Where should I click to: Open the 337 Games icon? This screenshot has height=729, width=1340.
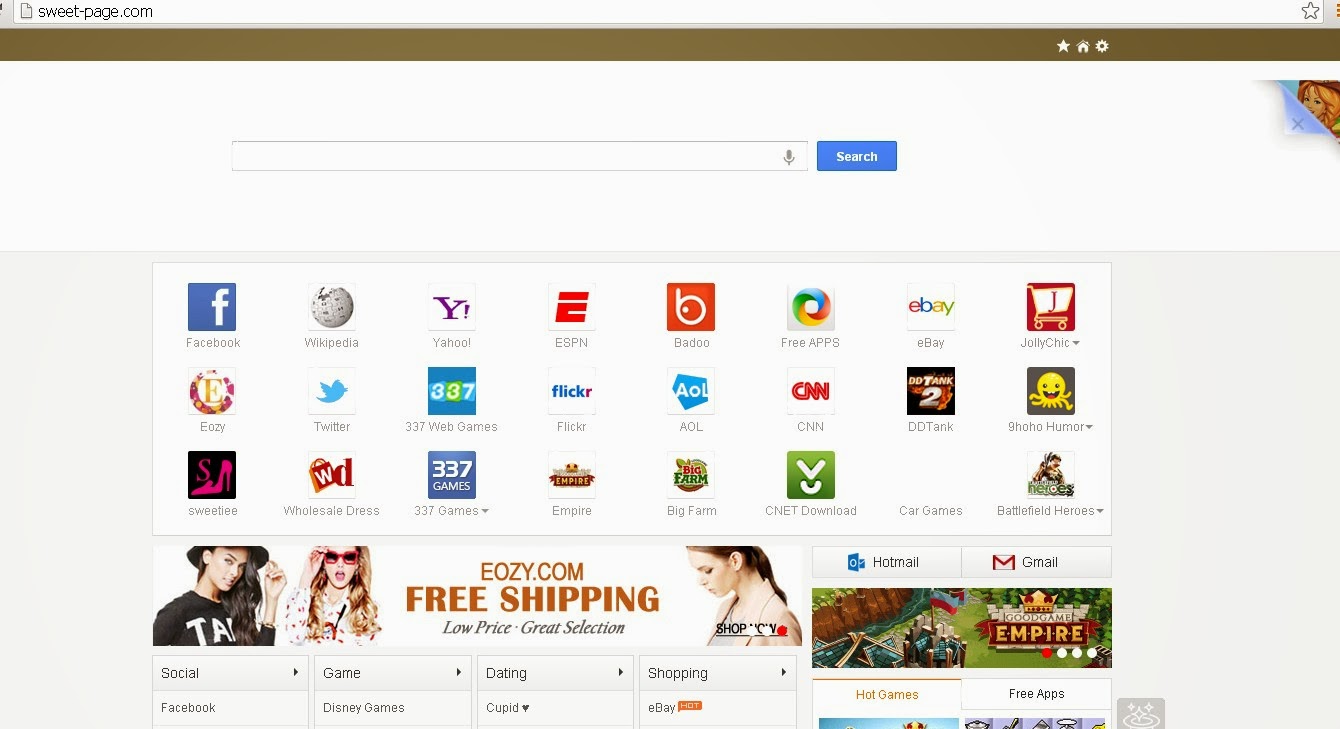click(452, 475)
